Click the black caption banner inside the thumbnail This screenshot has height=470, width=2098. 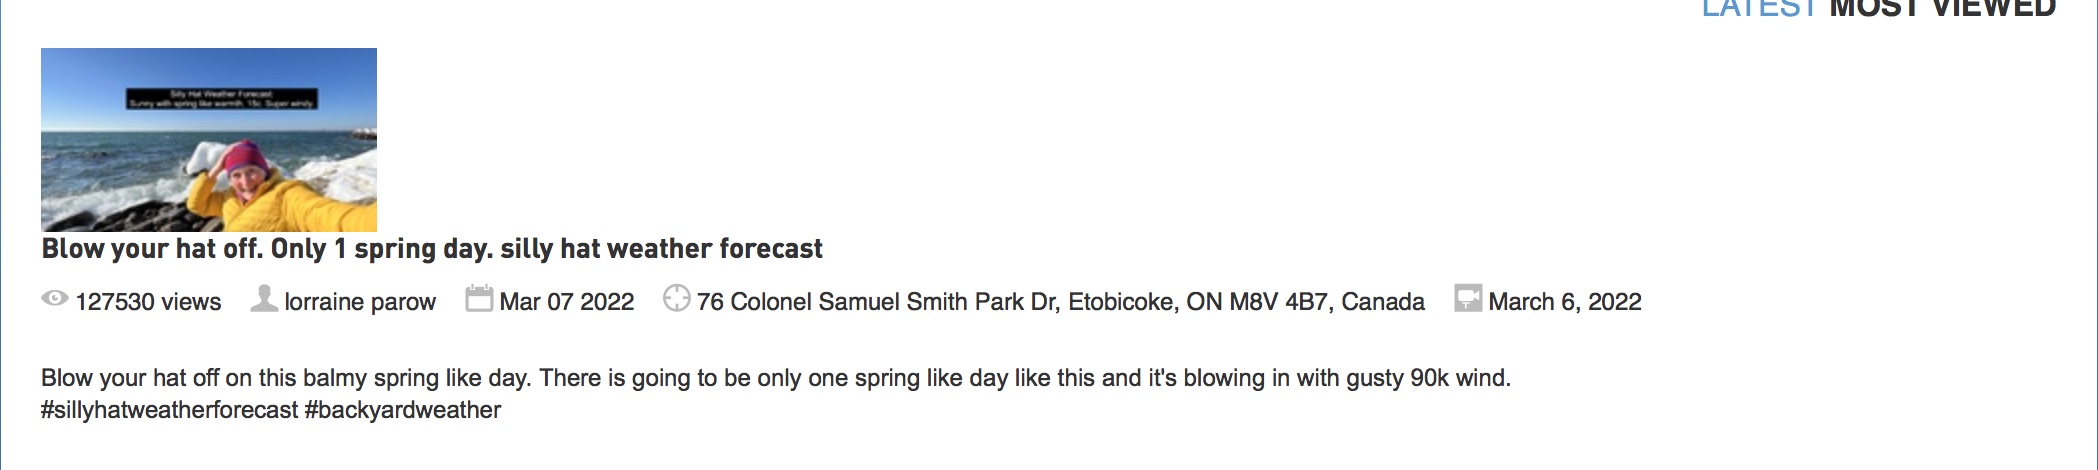[222, 98]
